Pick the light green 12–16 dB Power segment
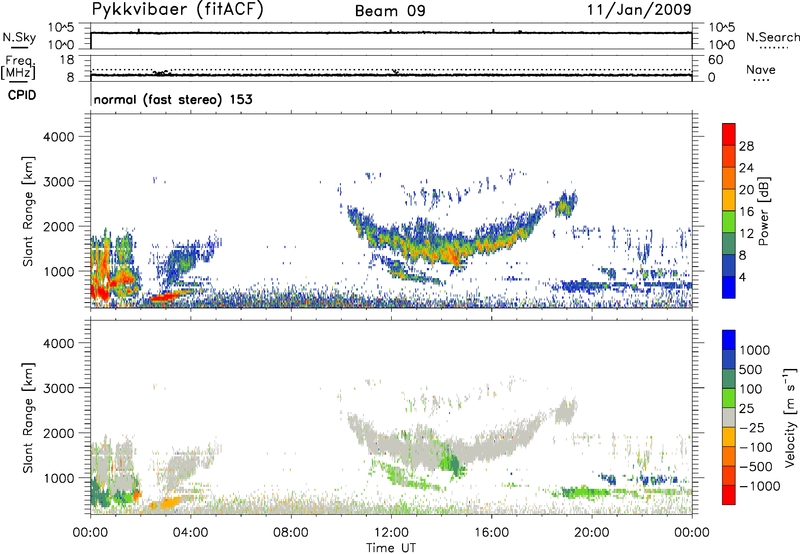Screen dimensions: 800x554 [729, 223]
